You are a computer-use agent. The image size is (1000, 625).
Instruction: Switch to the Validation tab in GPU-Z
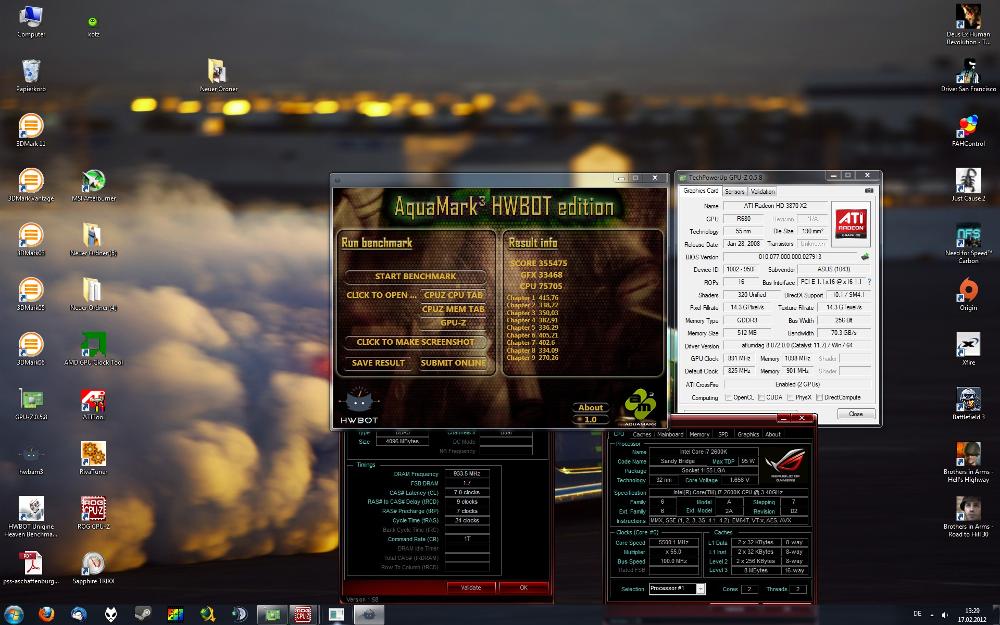click(x=763, y=191)
